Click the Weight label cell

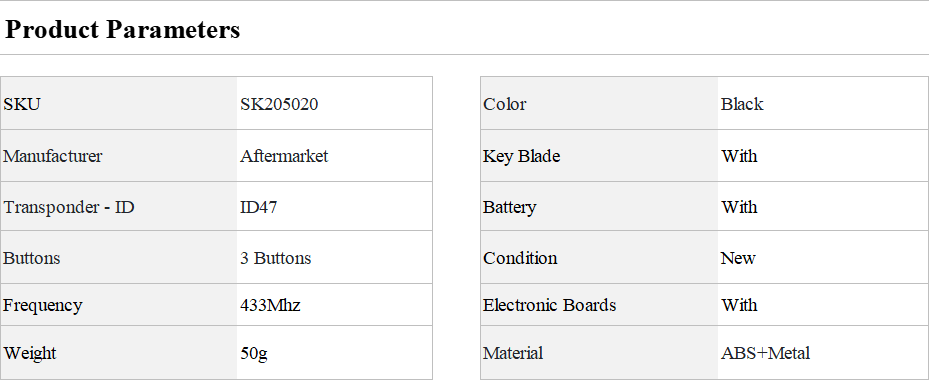pyautogui.click(x=118, y=353)
